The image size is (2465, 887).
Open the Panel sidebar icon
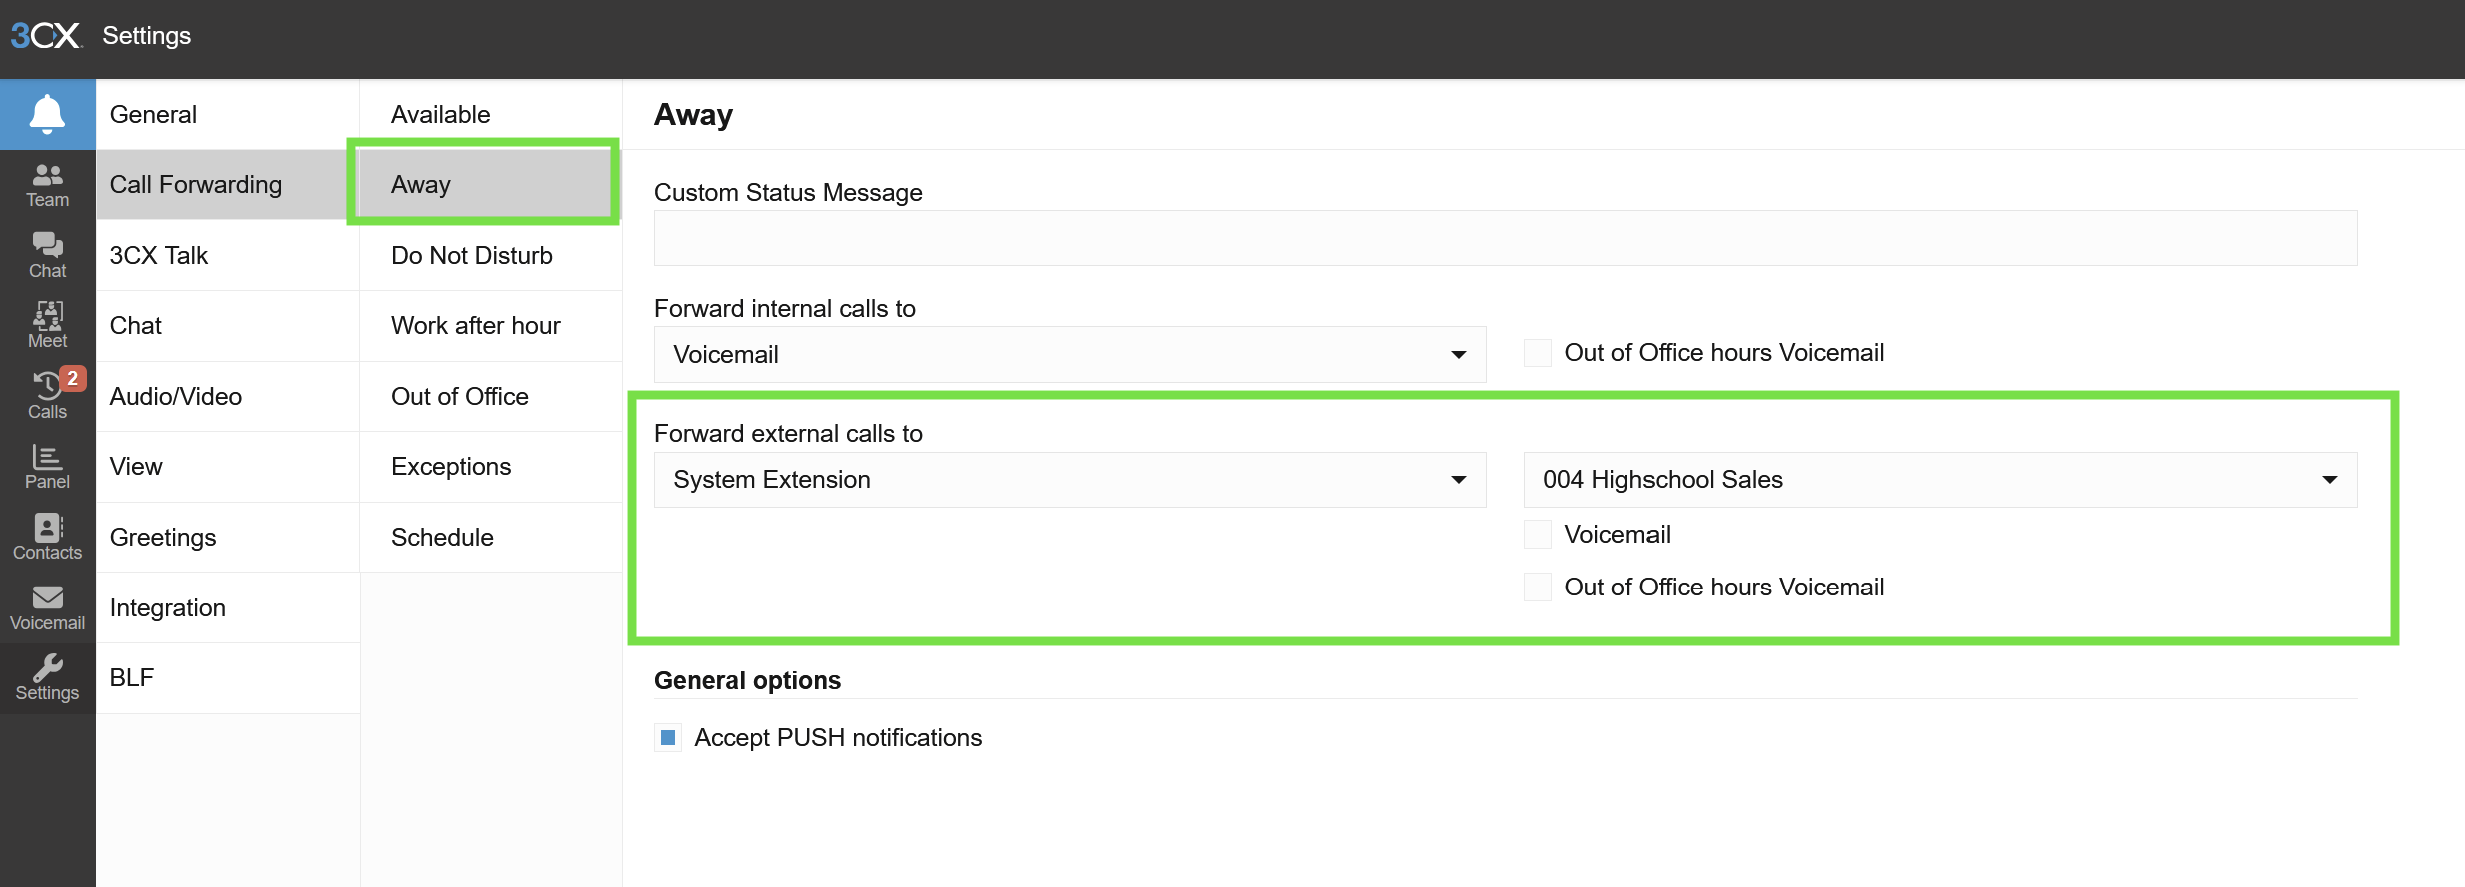point(47,467)
